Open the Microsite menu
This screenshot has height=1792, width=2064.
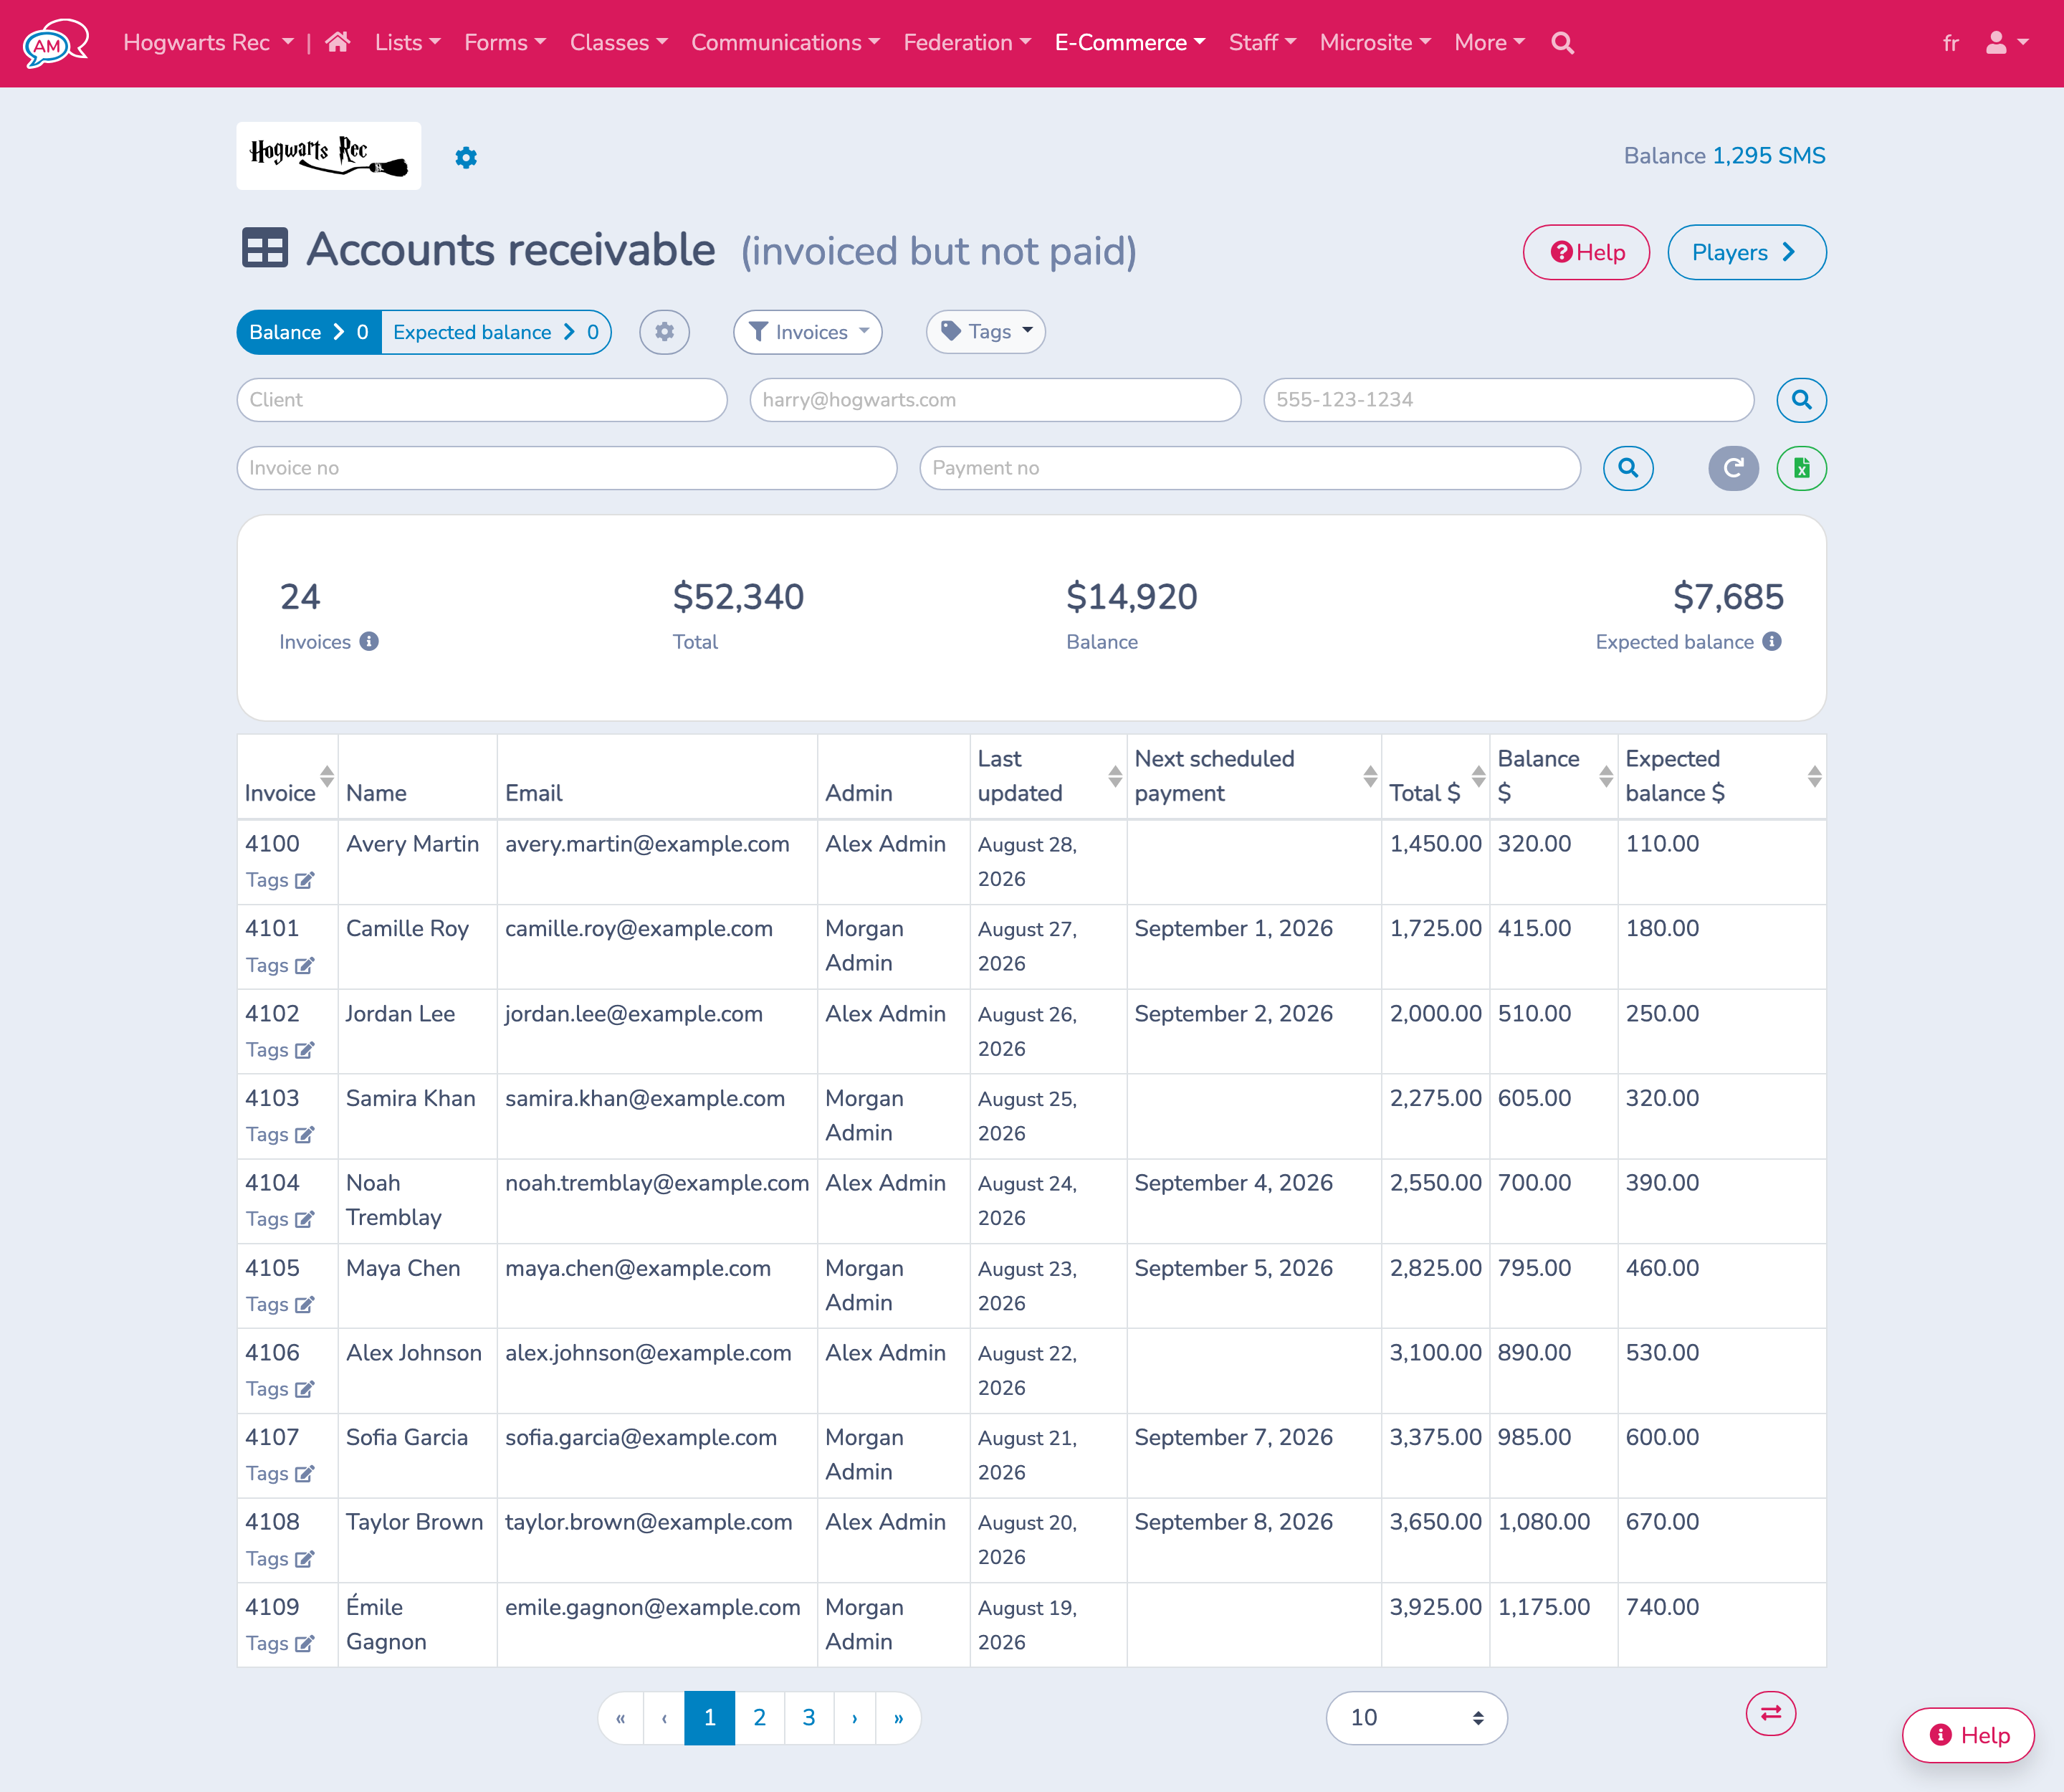click(x=1375, y=43)
